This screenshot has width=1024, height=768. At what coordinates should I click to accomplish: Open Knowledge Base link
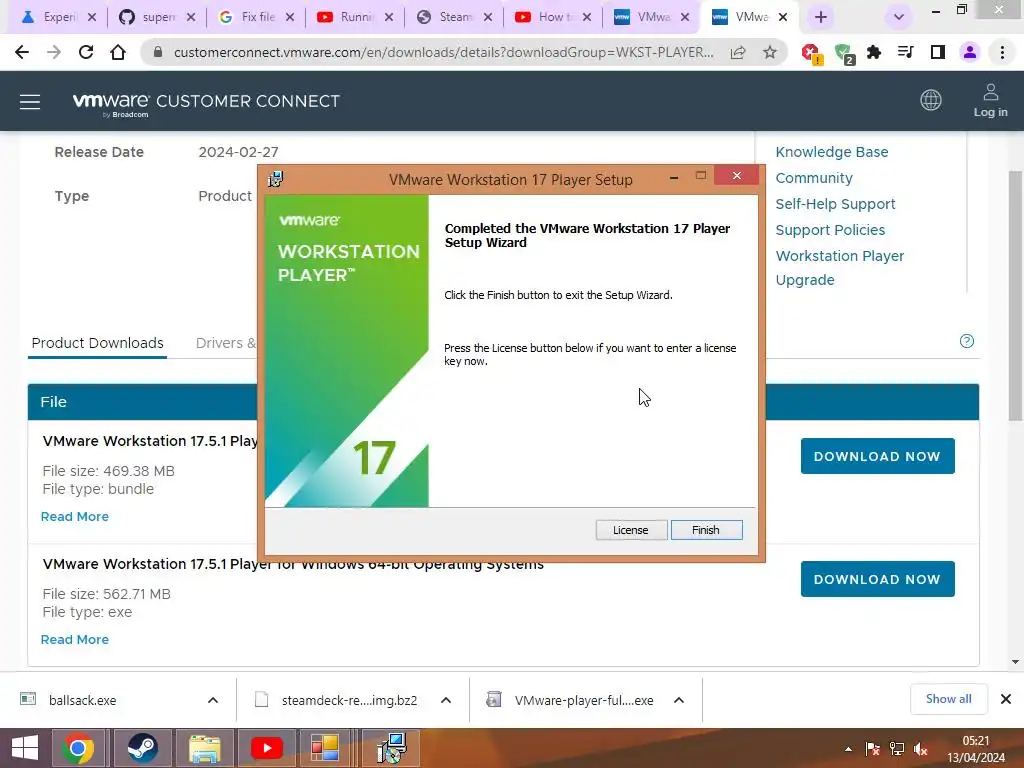831,152
